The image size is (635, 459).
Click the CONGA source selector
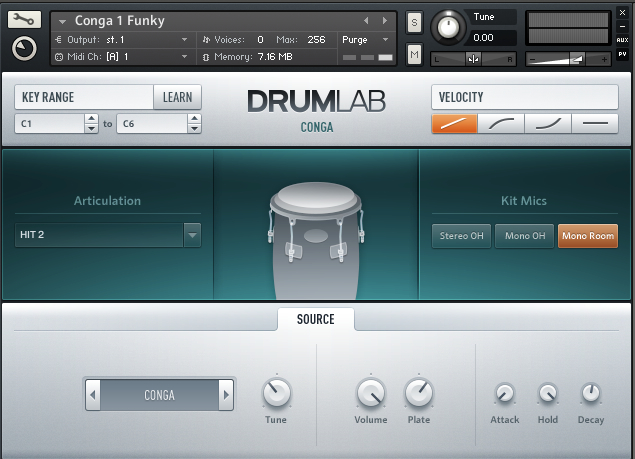pos(160,395)
